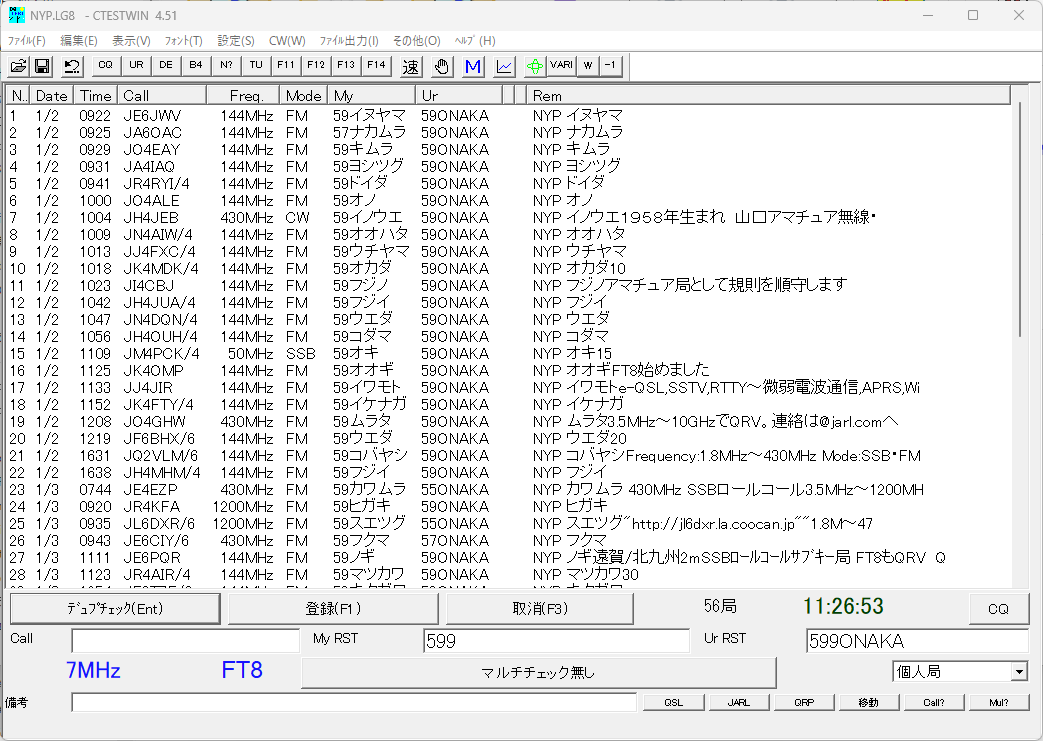This screenshot has width=1043, height=741.
Task: Click the QSL button
Action: 673,702
